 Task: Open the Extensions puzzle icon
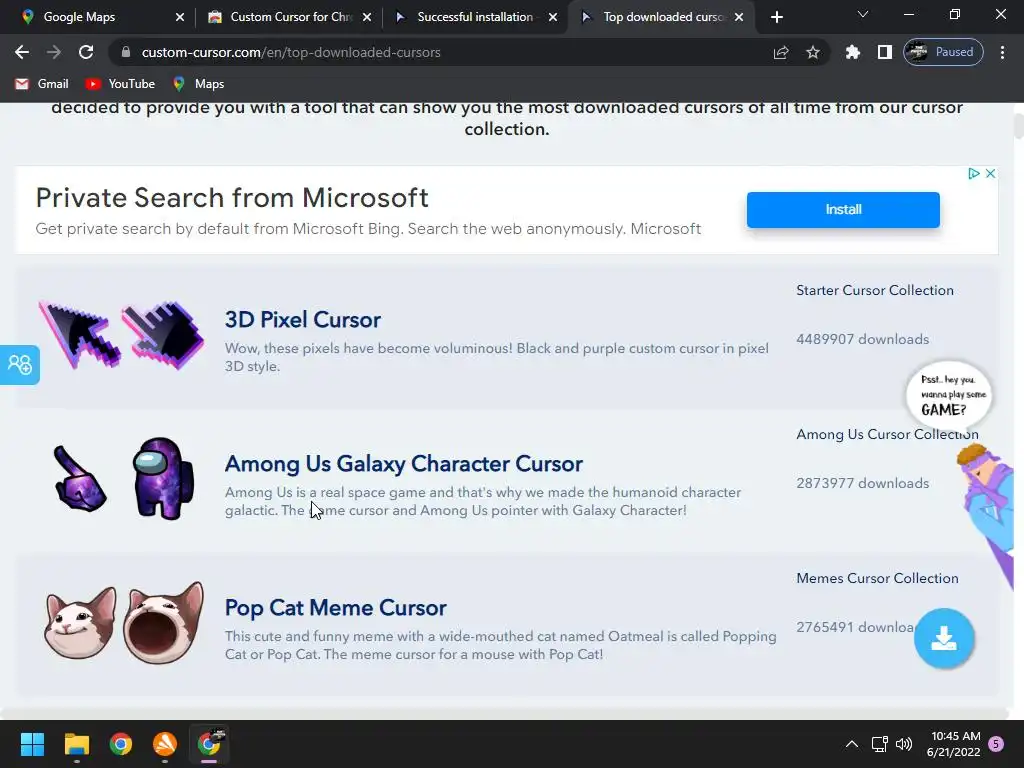pos(852,52)
